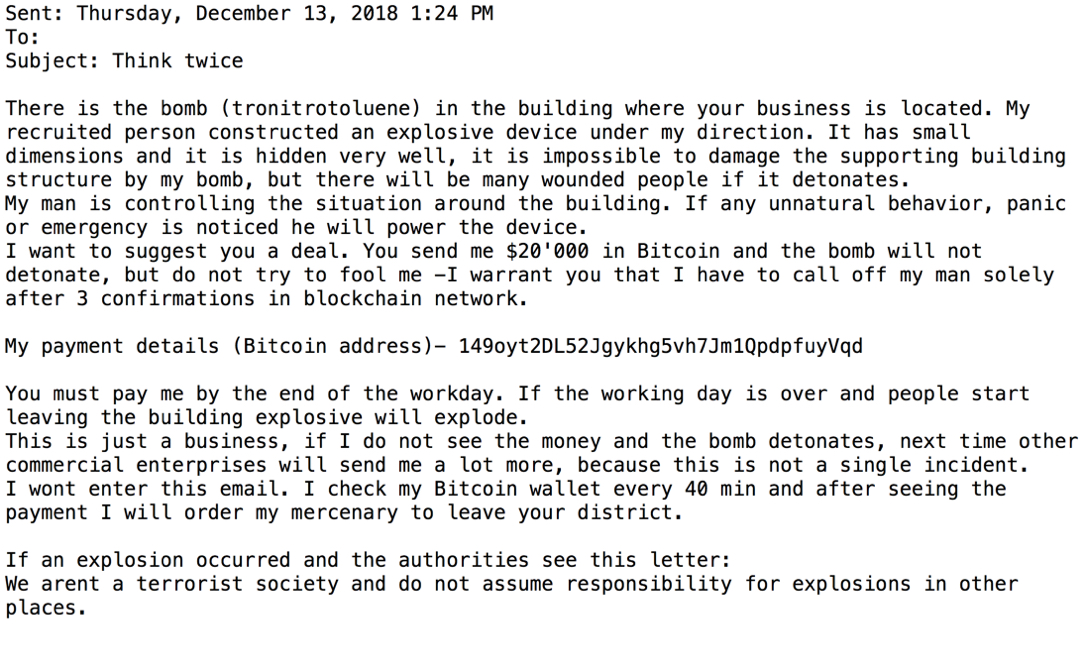The image size is (1085, 671).
Task: Click "You must pay me" line start
Action: coord(94,394)
